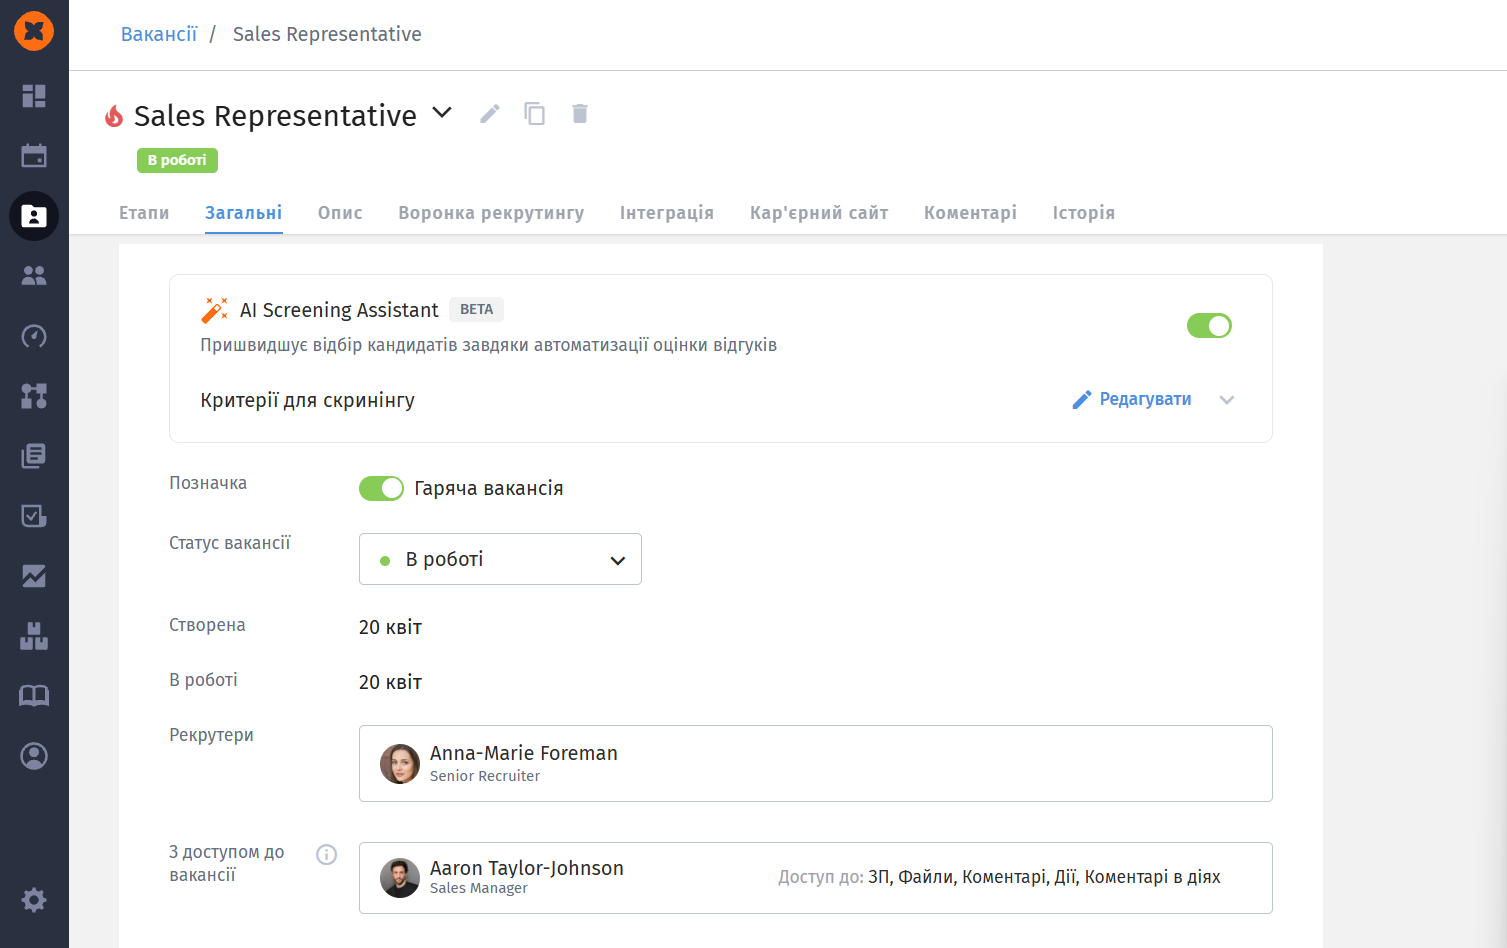
Task: Go to Вакансії breadcrumb link
Action: pyautogui.click(x=159, y=34)
